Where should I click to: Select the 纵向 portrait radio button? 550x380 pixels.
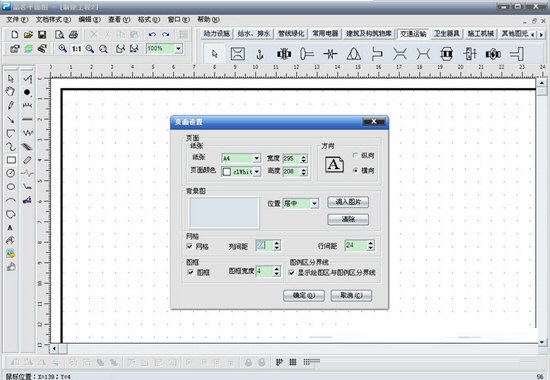355,155
